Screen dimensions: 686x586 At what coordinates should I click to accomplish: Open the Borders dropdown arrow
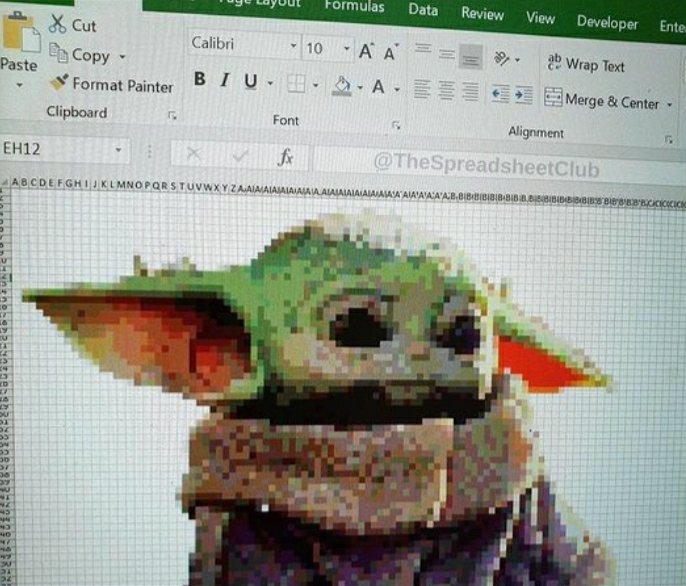click(x=315, y=85)
